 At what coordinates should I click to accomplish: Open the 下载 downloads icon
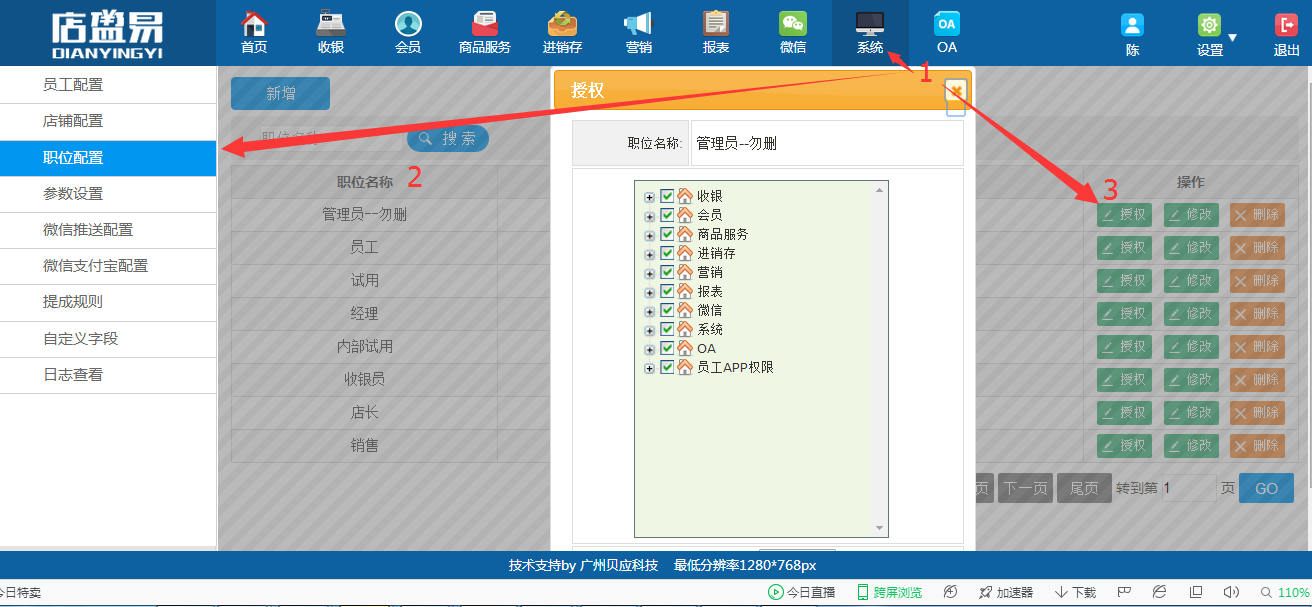(1061, 592)
